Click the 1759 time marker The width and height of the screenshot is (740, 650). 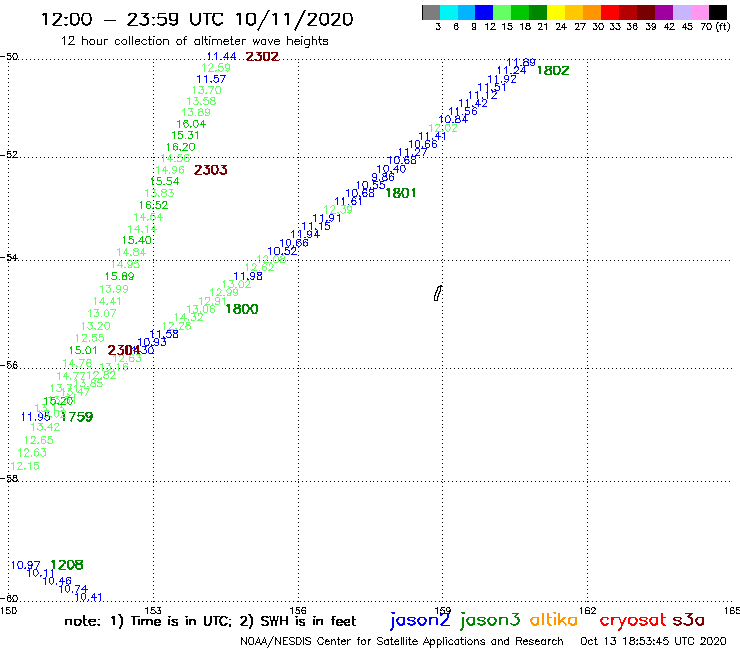pyautogui.click(x=76, y=417)
